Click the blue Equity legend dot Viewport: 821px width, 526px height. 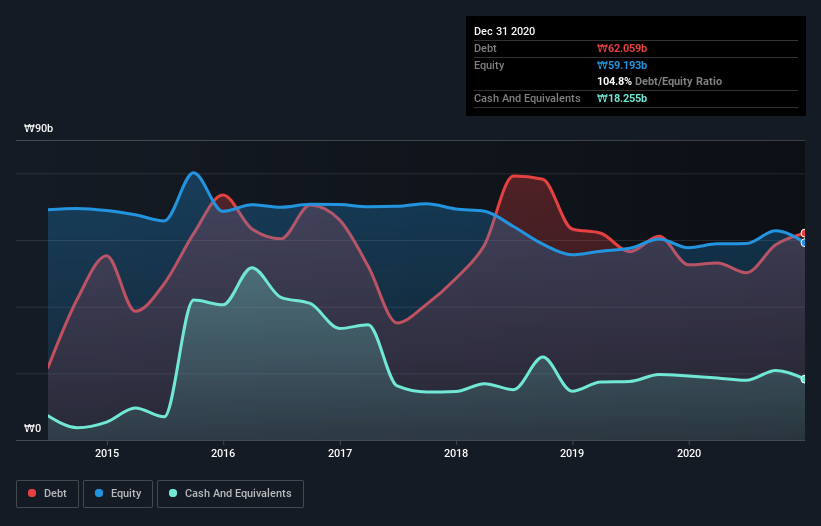(99, 493)
